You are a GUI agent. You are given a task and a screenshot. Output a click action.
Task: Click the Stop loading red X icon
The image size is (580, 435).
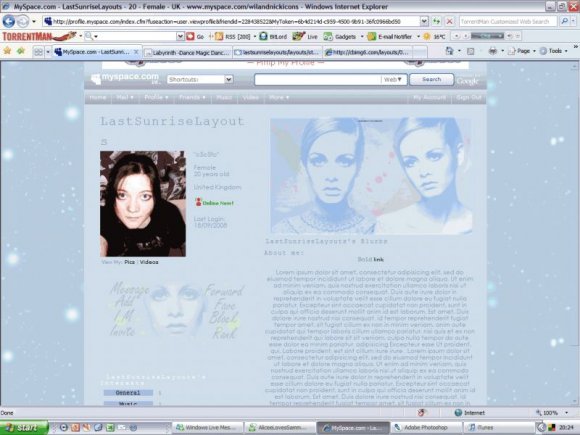pyautogui.click(x=449, y=21)
